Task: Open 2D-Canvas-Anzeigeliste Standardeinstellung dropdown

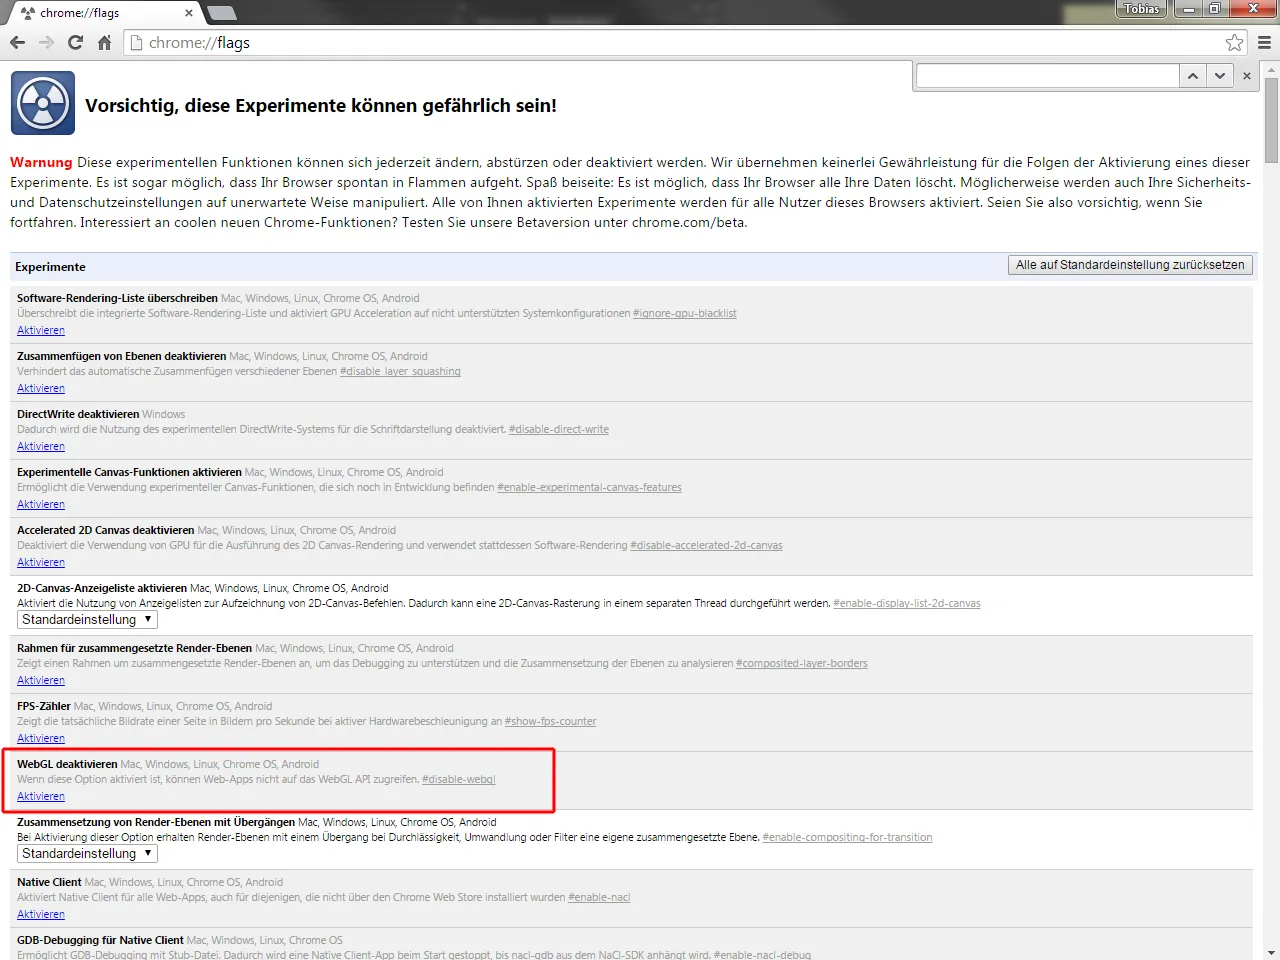Action: (x=88, y=620)
